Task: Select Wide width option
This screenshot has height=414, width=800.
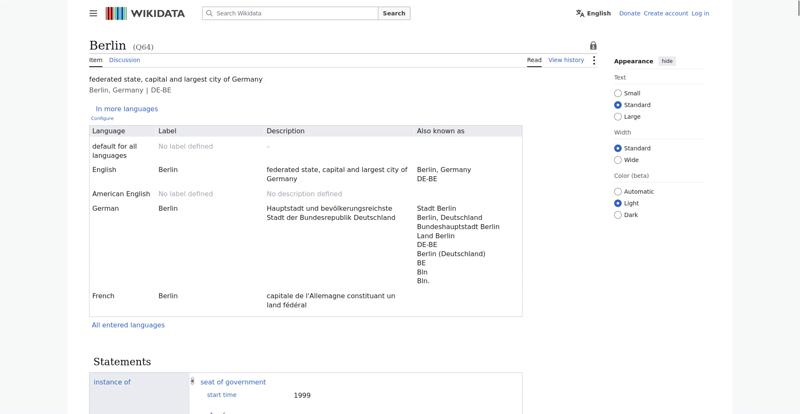Action: tap(618, 160)
